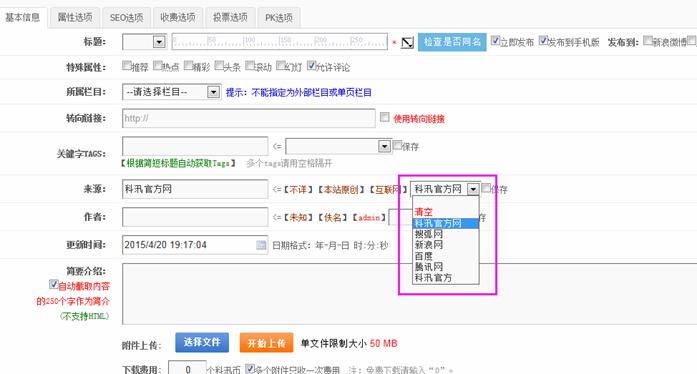Click the blue 选择文件 button
The width and height of the screenshot is (697, 374).
[202, 342]
